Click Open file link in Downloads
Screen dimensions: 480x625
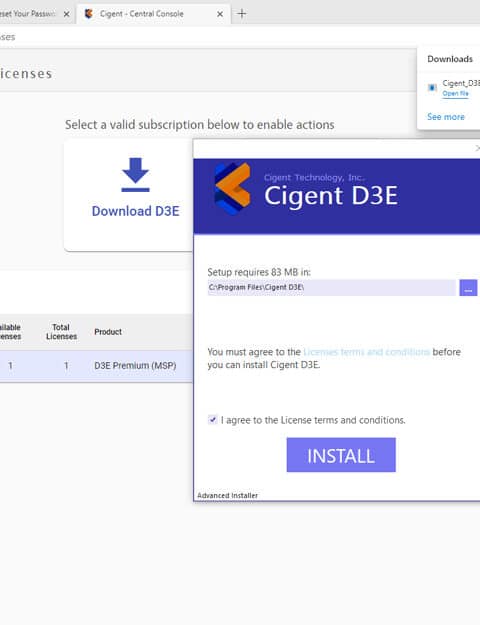(455, 93)
